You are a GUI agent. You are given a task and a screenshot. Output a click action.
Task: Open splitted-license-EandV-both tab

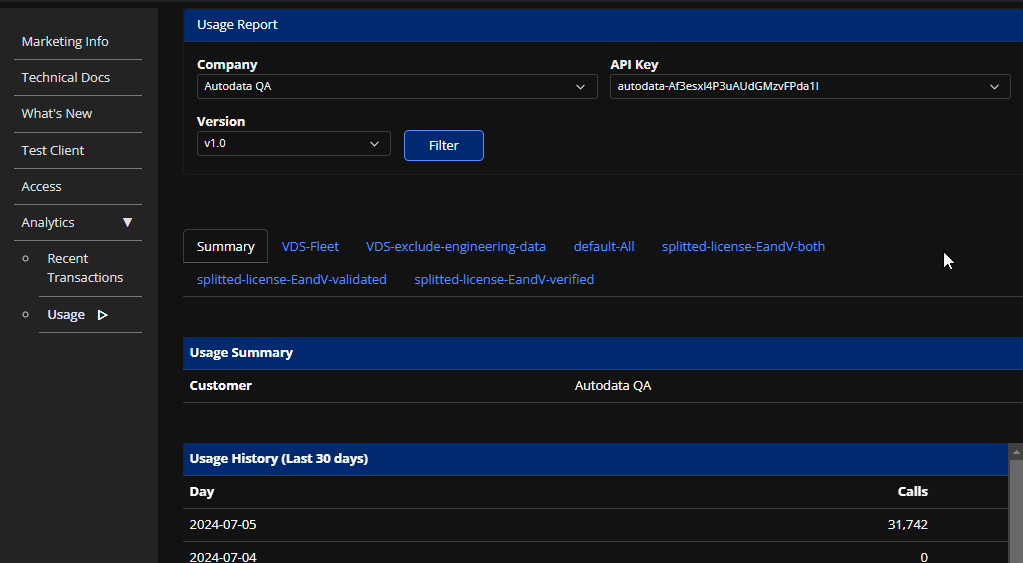[743, 247]
